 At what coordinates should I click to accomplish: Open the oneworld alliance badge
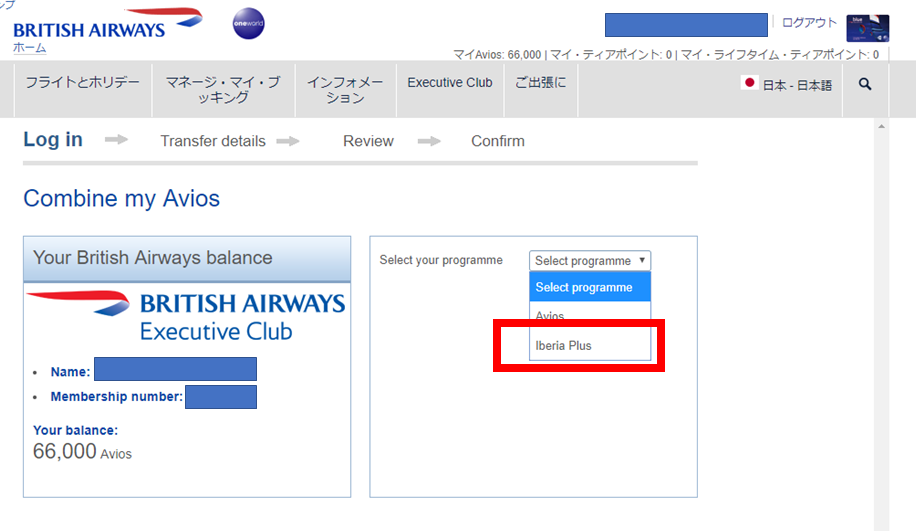[x=248, y=23]
